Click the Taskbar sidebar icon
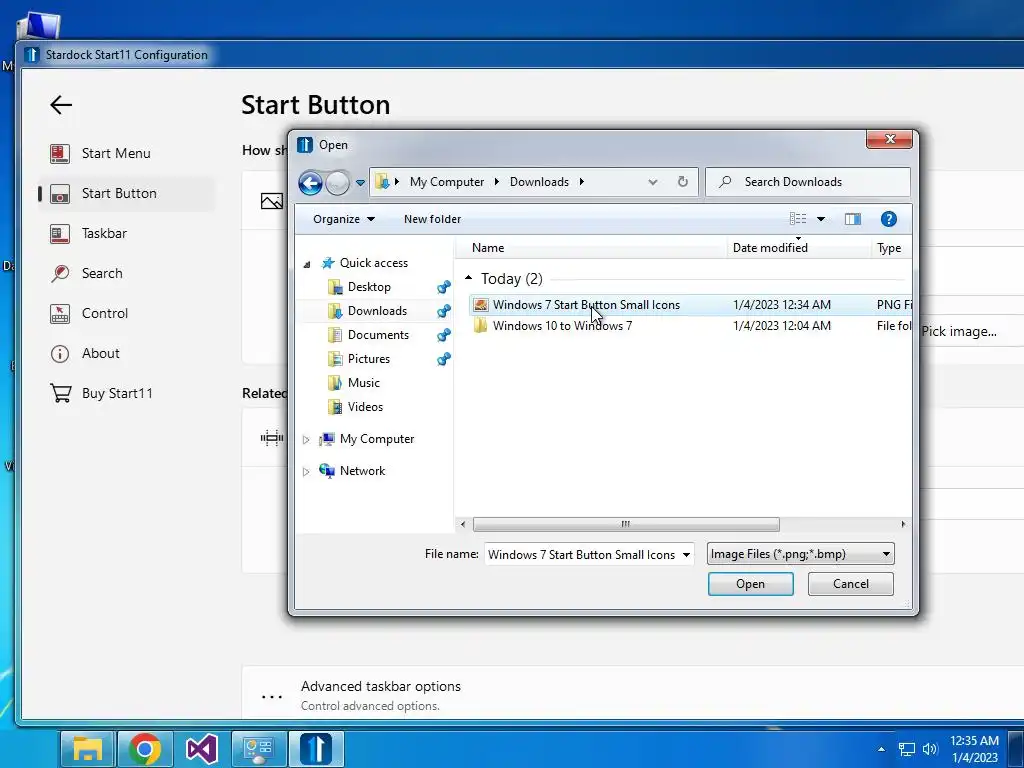This screenshot has height=768, width=1024. [59, 234]
